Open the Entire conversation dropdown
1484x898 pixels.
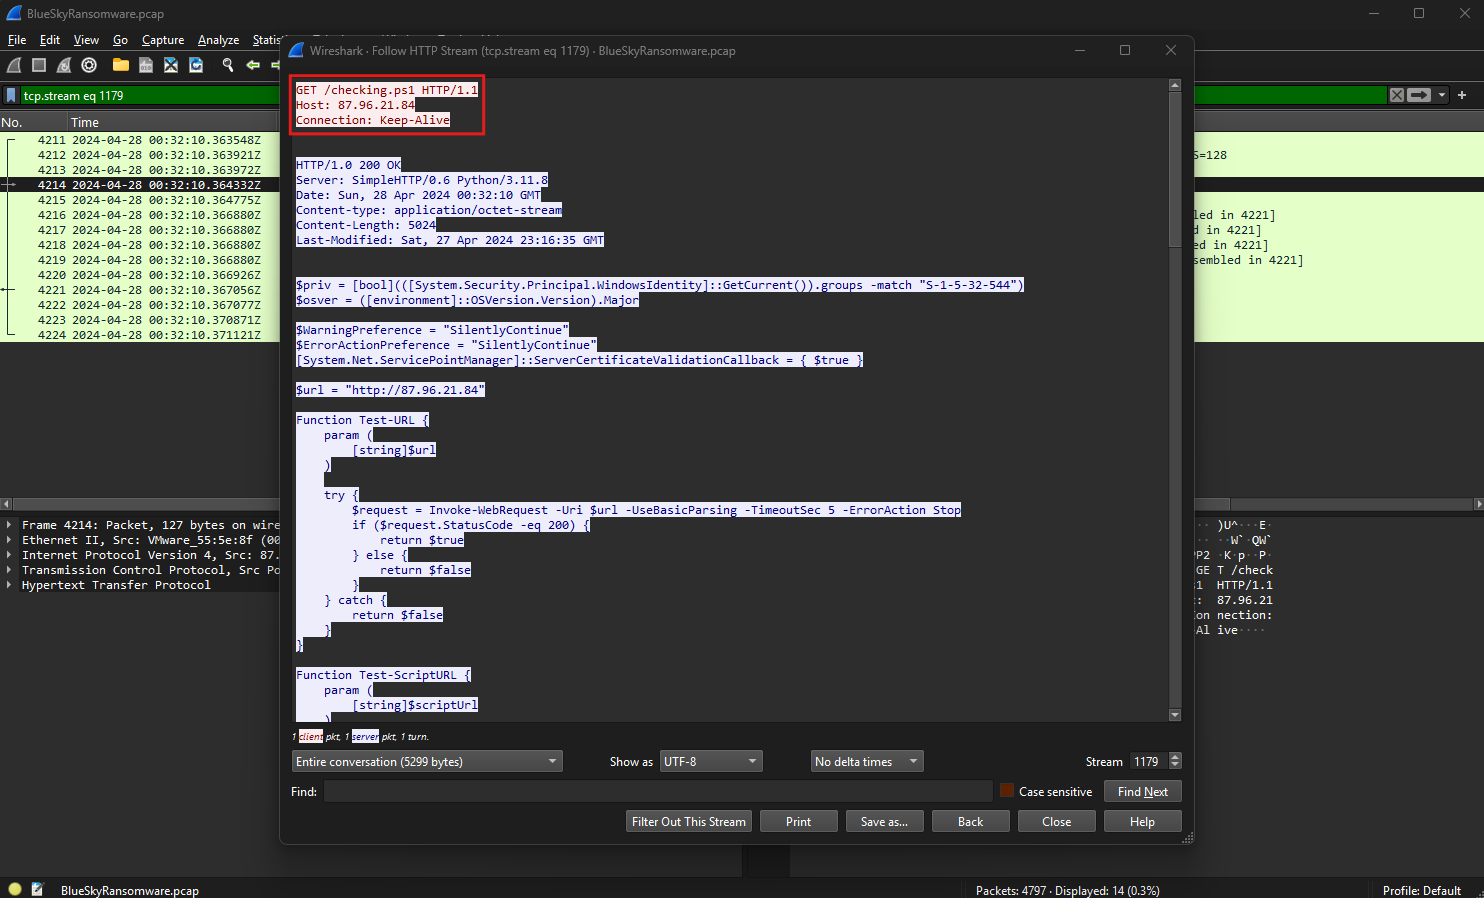[x=427, y=762]
